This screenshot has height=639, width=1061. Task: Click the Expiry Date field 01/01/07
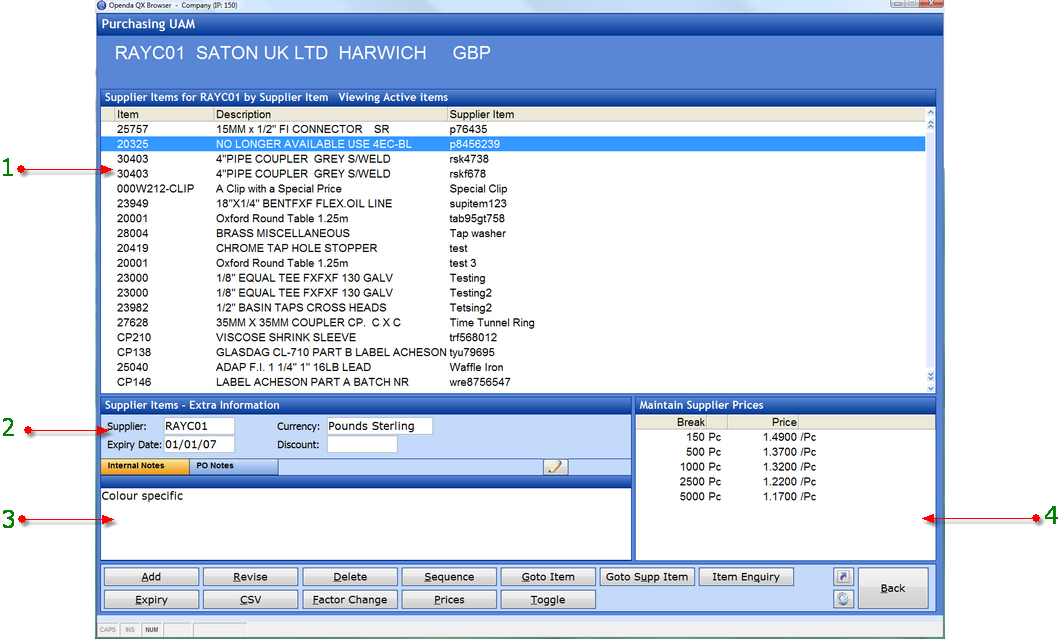199,445
